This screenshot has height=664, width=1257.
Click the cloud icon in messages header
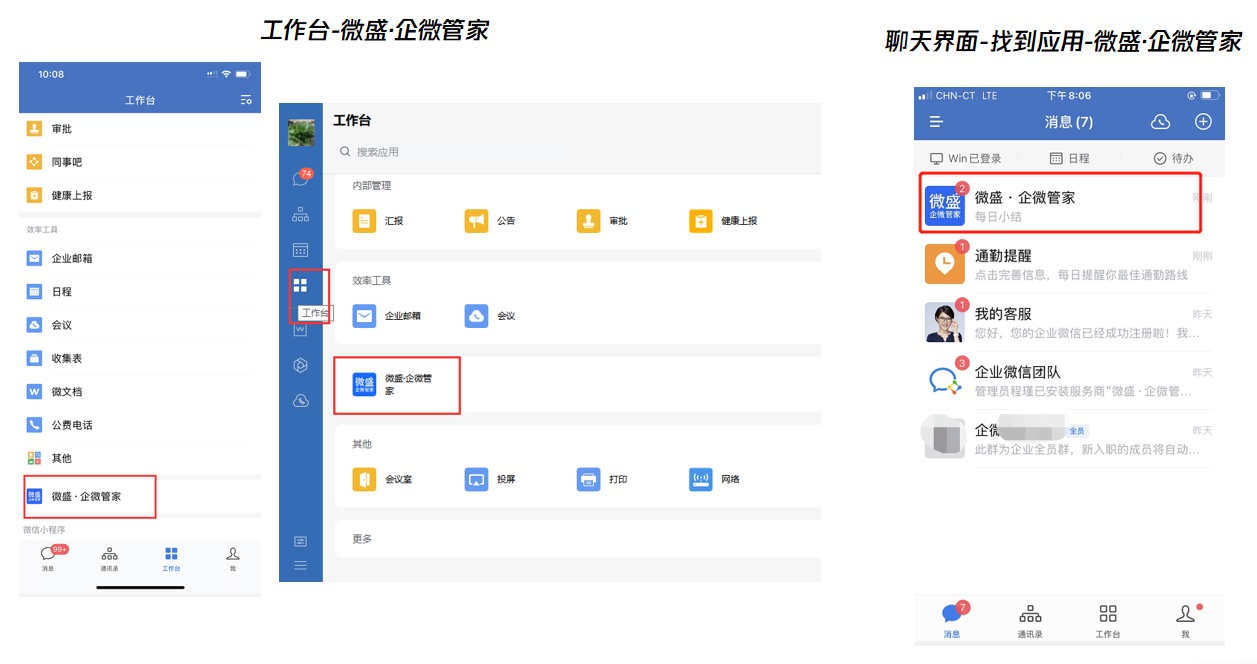(x=1160, y=122)
